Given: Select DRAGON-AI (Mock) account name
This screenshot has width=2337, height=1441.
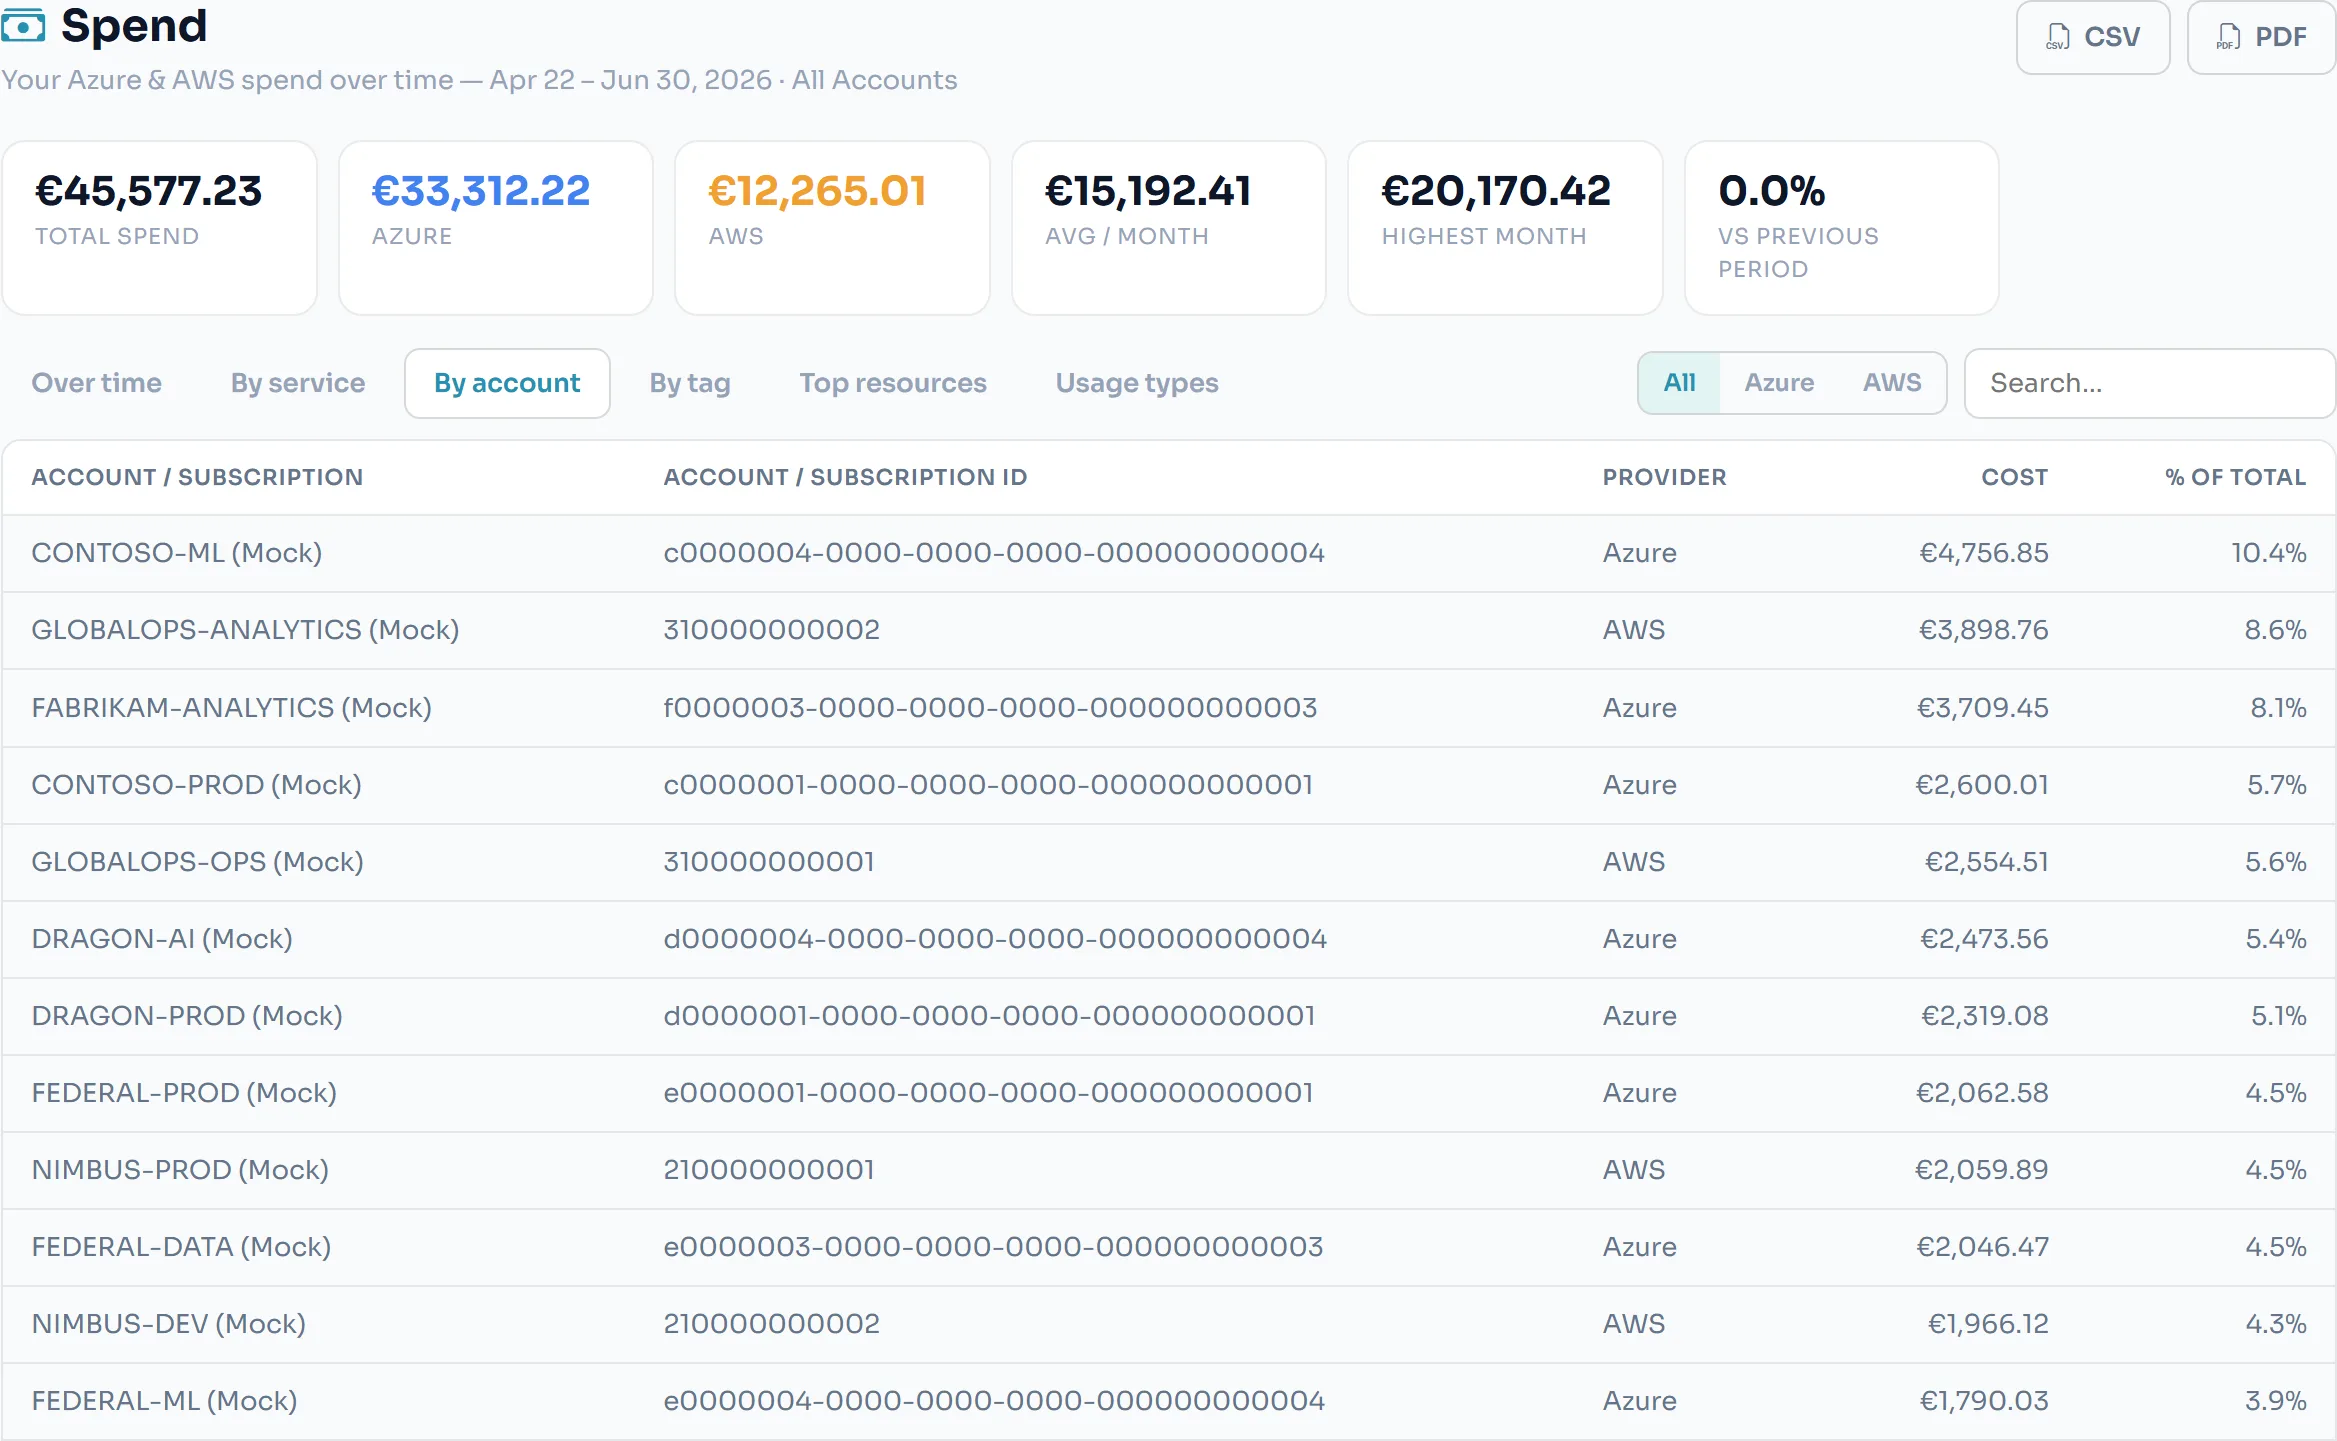Looking at the screenshot, I should click(x=162, y=939).
